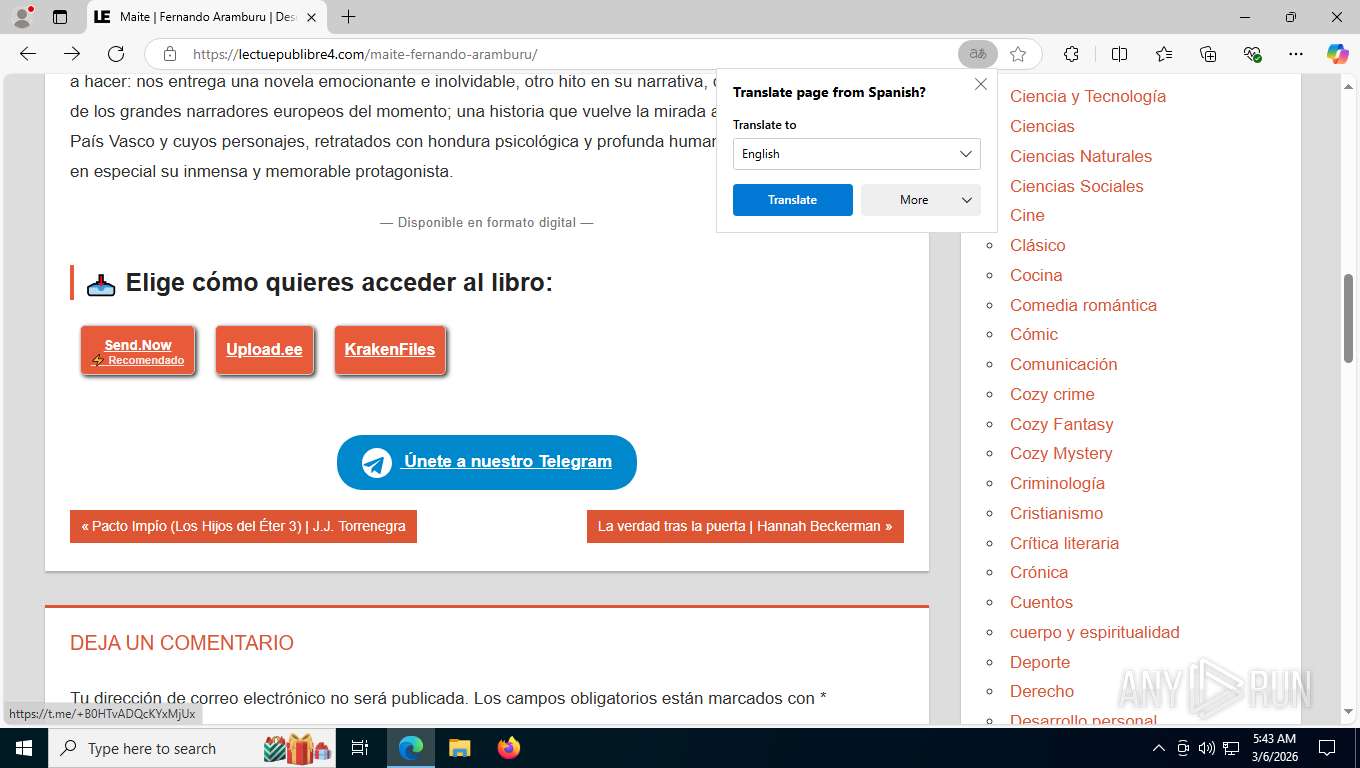This screenshot has width=1360, height=768.
Task: Click the DEJA UN COMENTARIO heading
Action: pyautogui.click(x=182, y=643)
